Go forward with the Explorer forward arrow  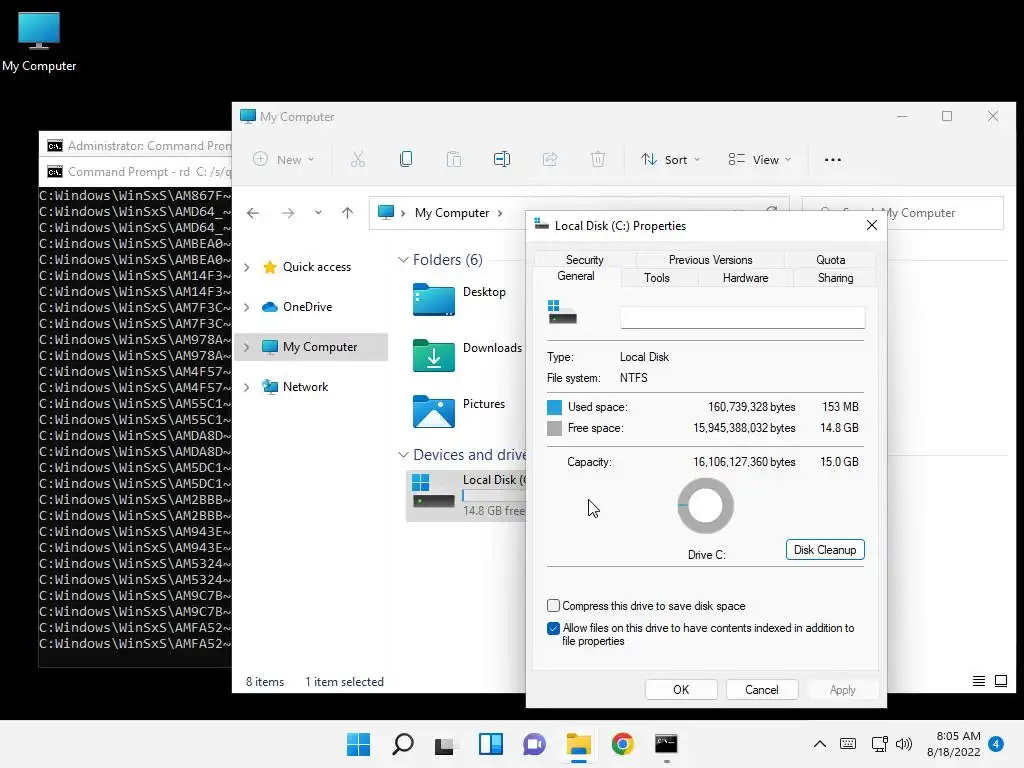click(287, 213)
